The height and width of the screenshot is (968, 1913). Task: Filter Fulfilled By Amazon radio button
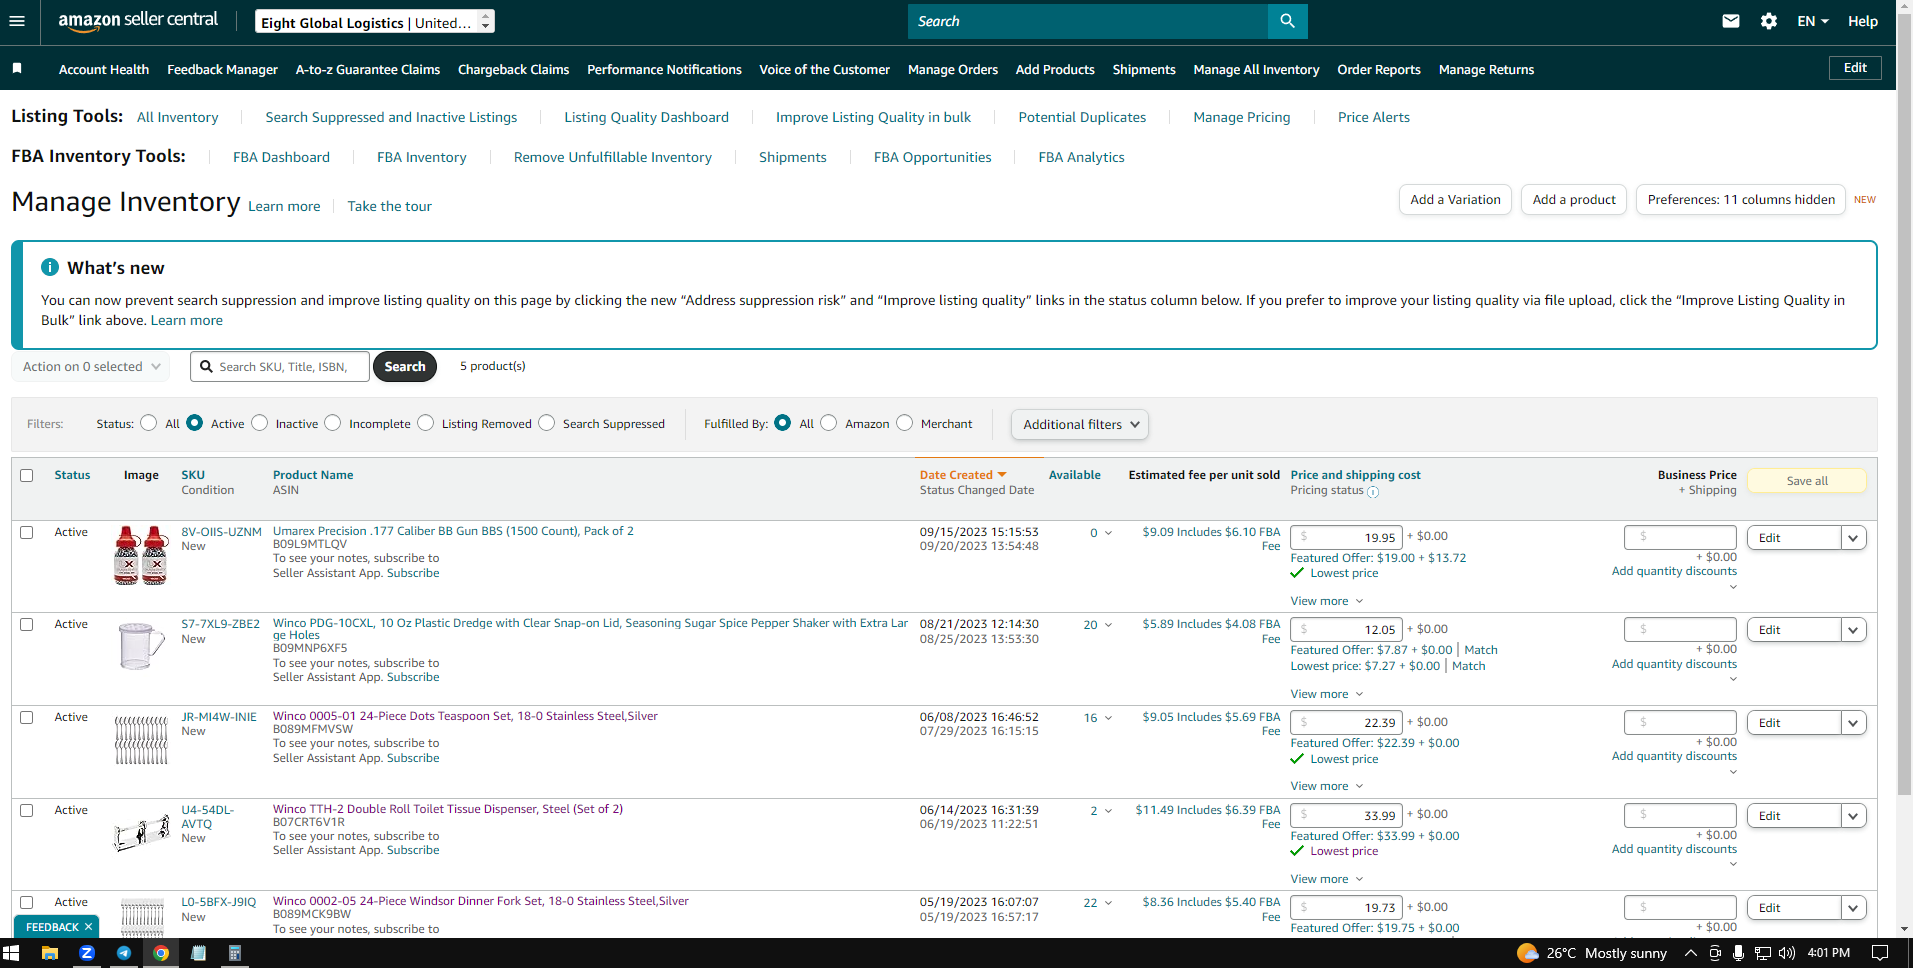click(x=829, y=423)
